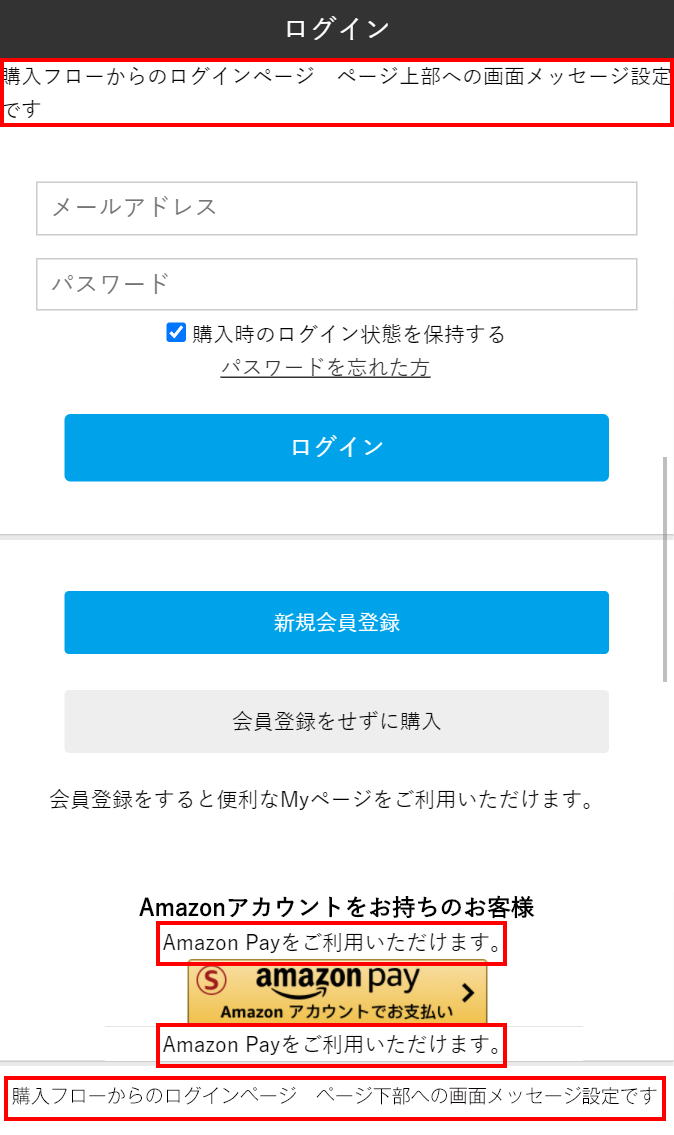Select the ページ下部への画面メッセージ text
This screenshot has width=674, height=1135.
coord(335,1097)
